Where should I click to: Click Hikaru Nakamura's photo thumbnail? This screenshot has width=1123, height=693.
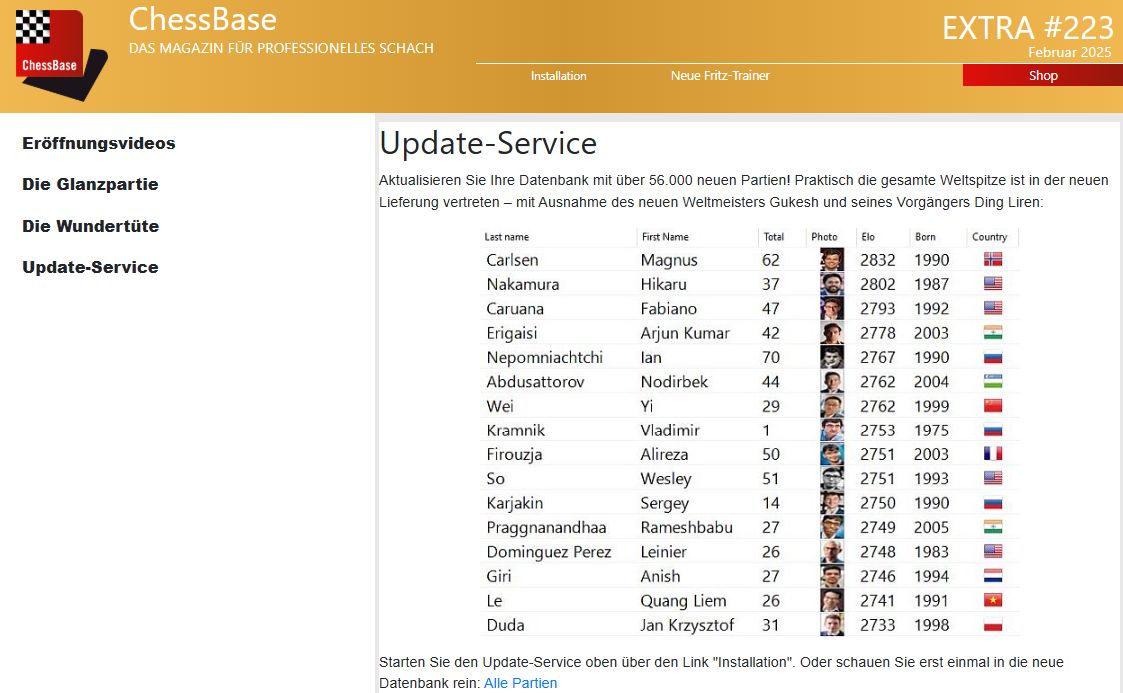(831, 284)
